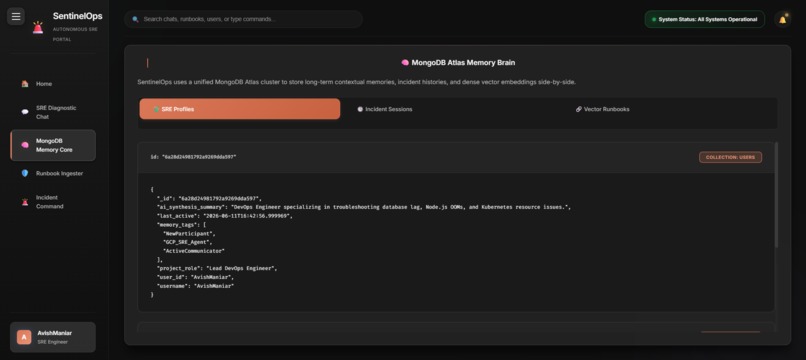The width and height of the screenshot is (806, 360).
Task: Click the "_id" JSON field line
Action: (209, 199)
